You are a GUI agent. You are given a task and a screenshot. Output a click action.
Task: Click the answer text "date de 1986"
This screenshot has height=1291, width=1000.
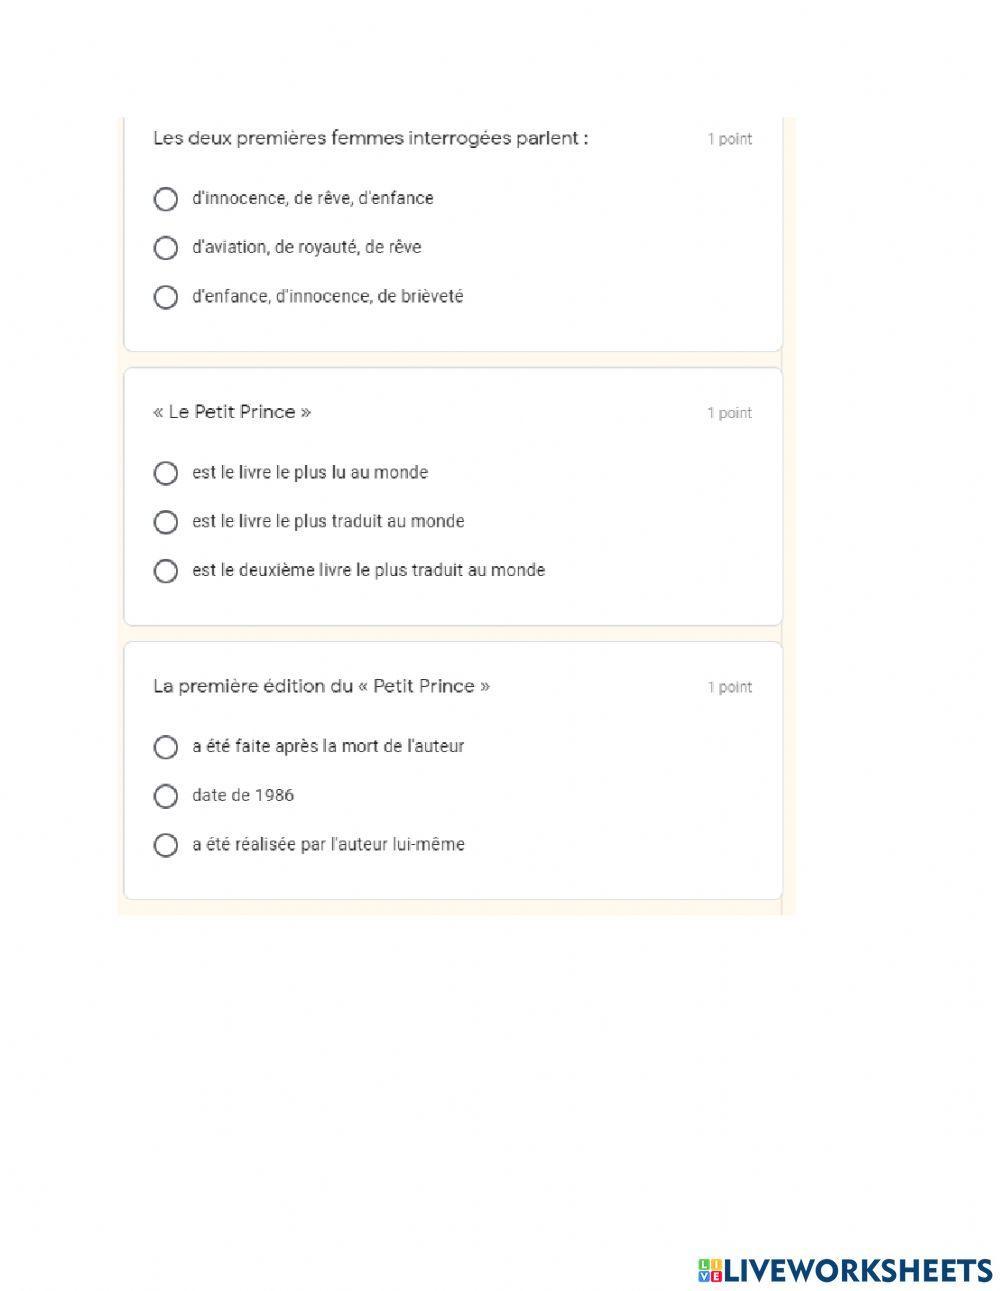[243, 796]
